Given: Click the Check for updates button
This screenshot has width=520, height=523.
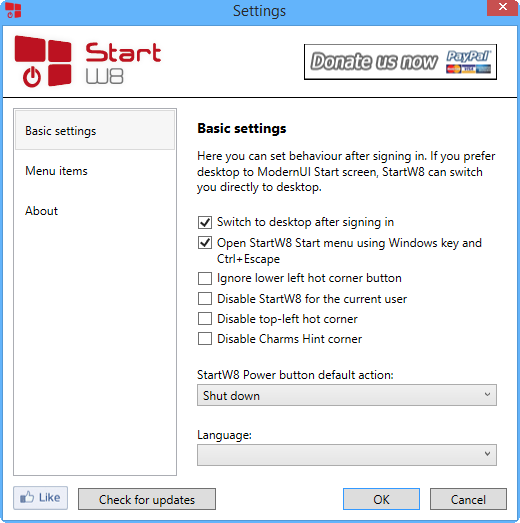Looking at the screenshot, I should coord(147,499).
